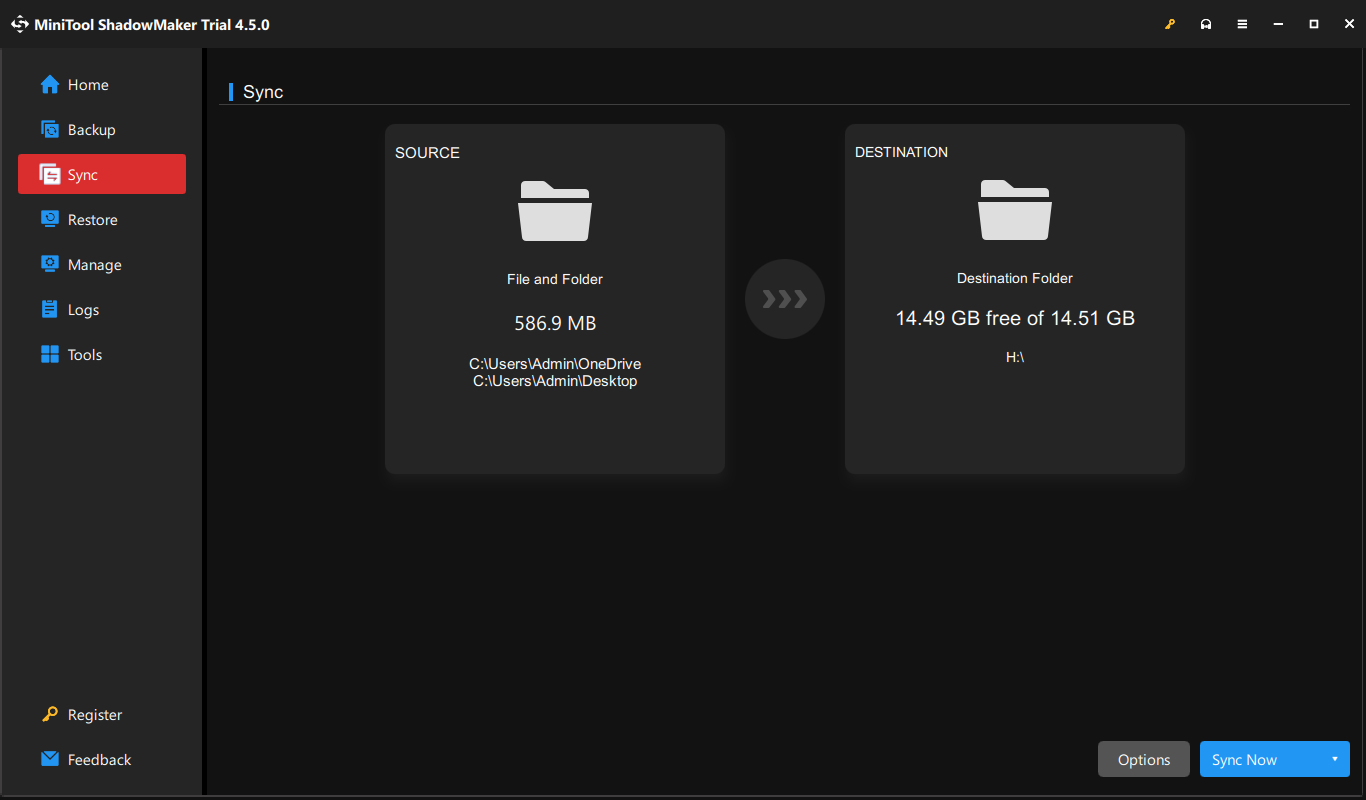Viewport: 1366px width, 800px height.
Task: Click the File and Folder label
Action: click(x=555, y=279)
